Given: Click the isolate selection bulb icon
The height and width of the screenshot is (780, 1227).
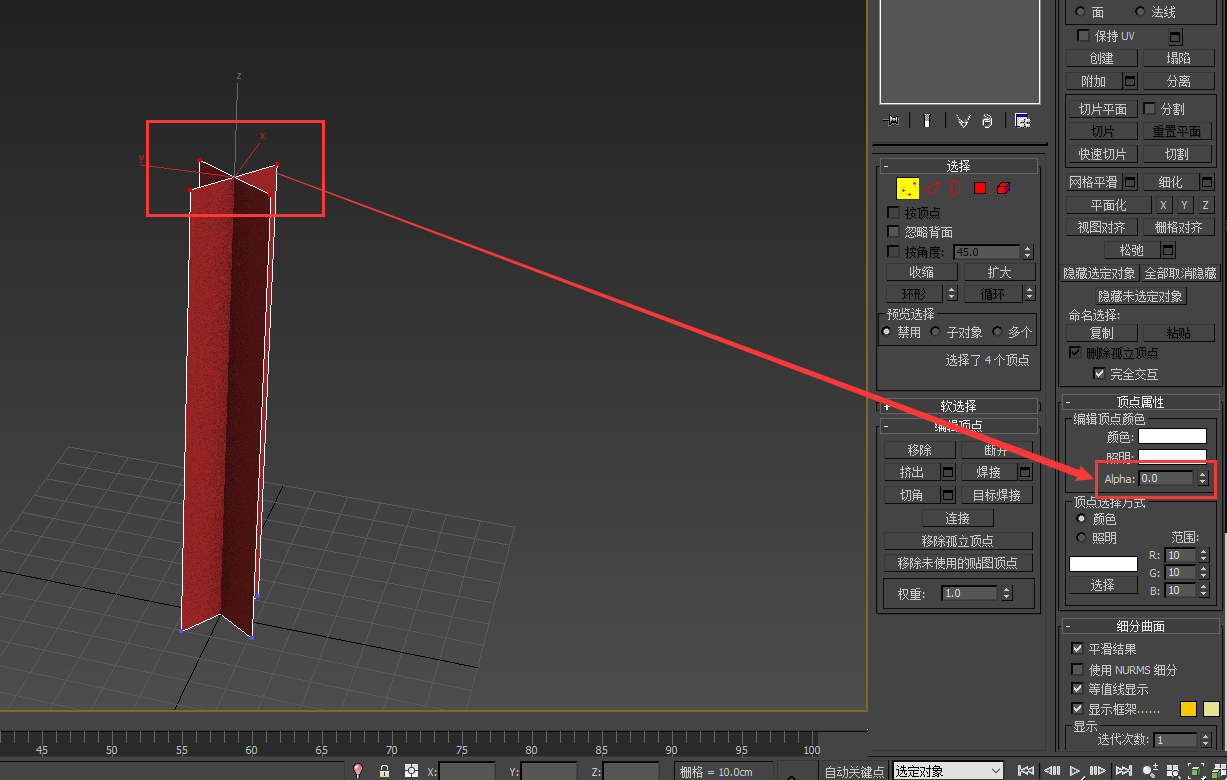Looking at the screenshot, I should click(358, 771).
